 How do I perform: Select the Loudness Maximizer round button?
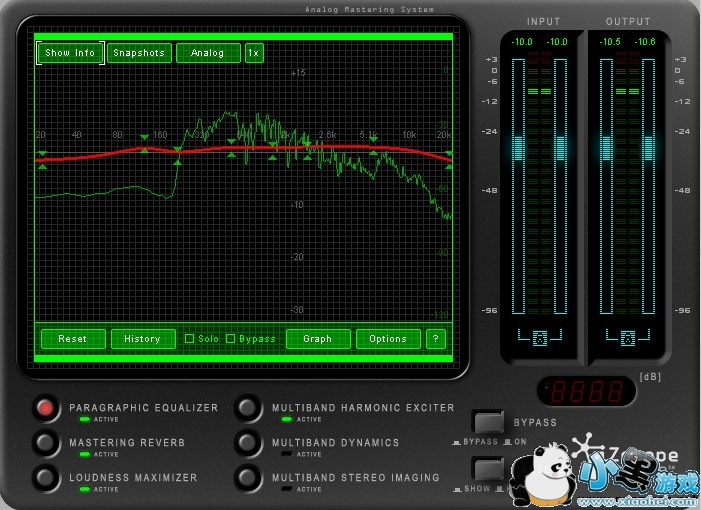click(45, 477)
